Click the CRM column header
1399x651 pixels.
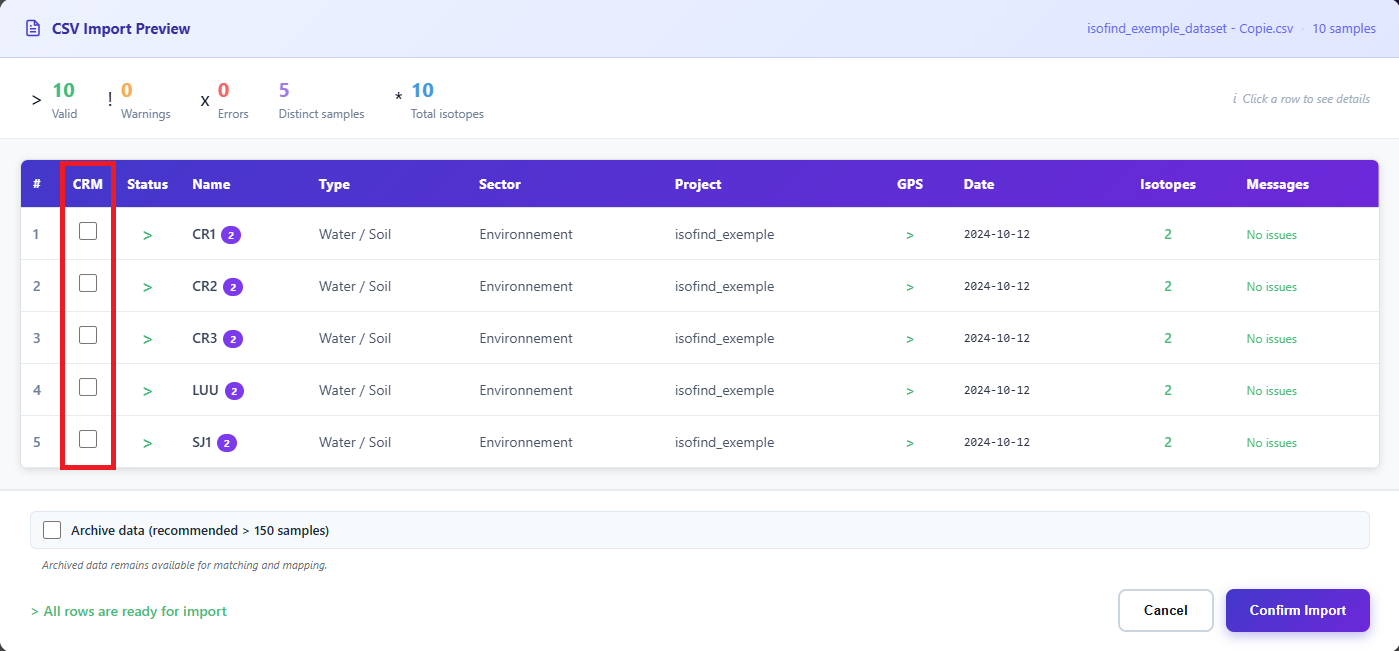pos(87,184)
